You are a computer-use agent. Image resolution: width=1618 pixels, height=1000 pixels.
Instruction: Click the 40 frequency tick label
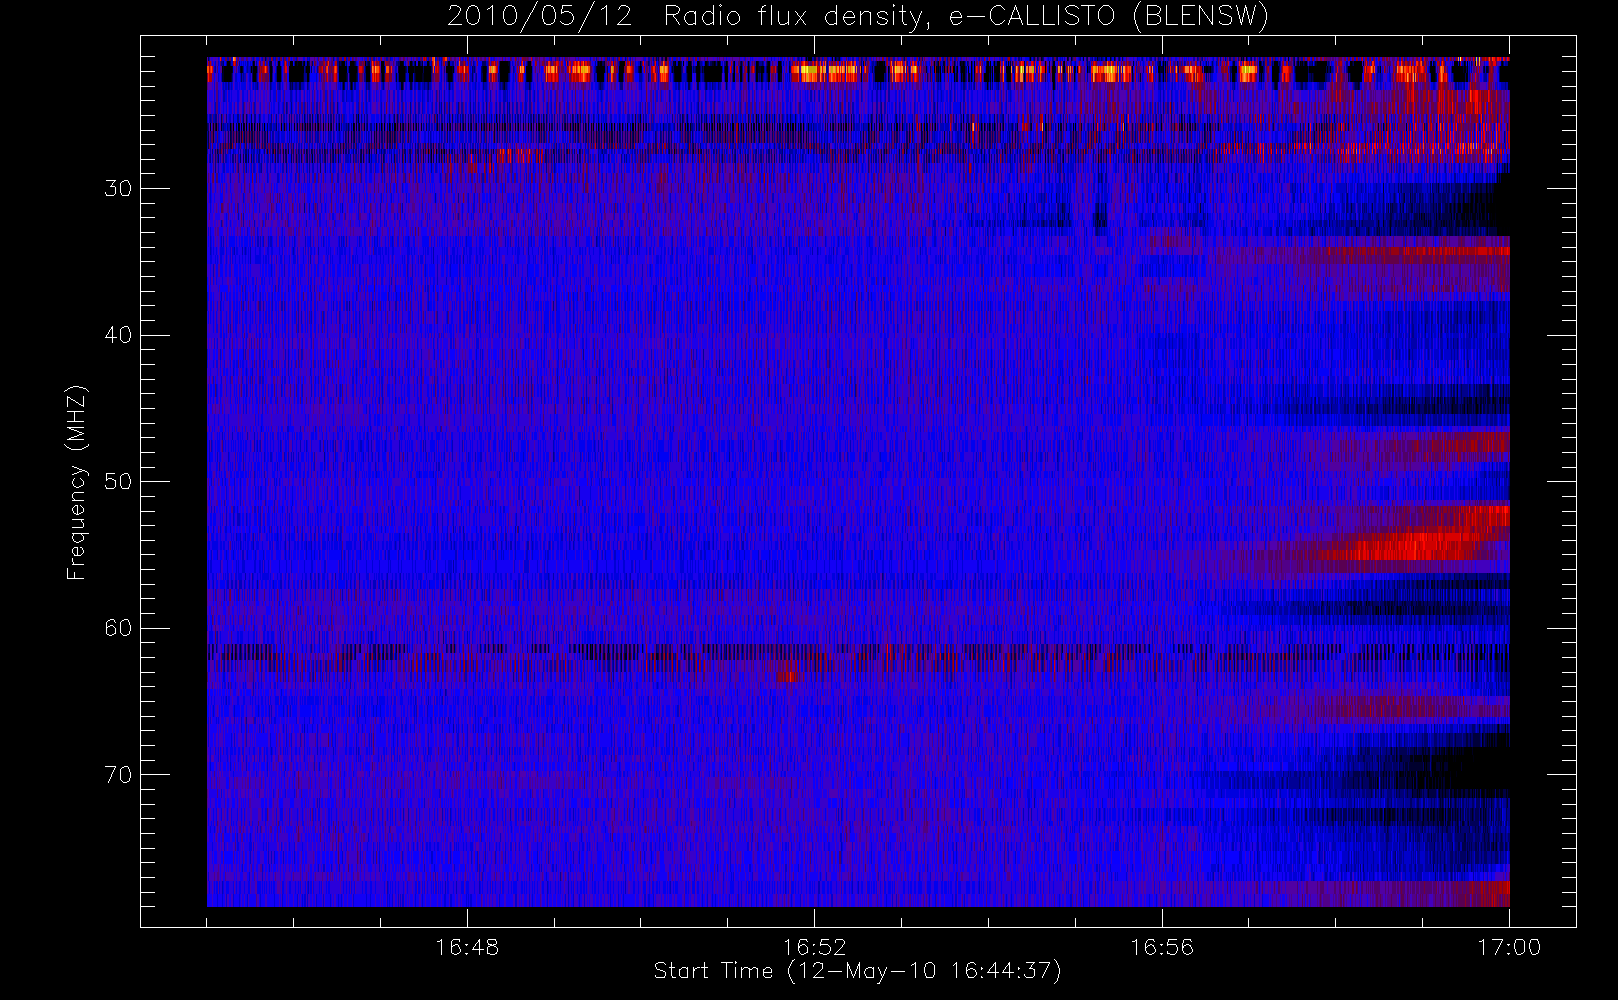pos(118,335)
